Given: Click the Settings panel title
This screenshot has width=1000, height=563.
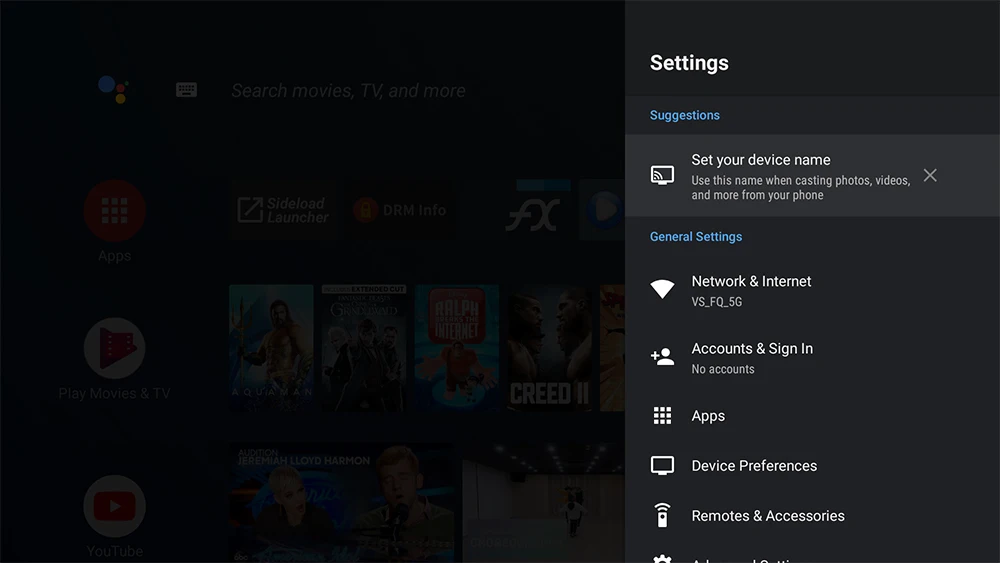Looking at the screenshot, I should click(x=689, y=63).
